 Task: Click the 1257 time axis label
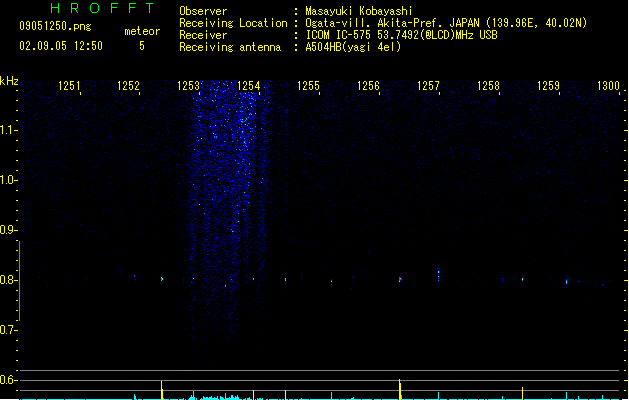pyautogui.click(x=428, y=85)
